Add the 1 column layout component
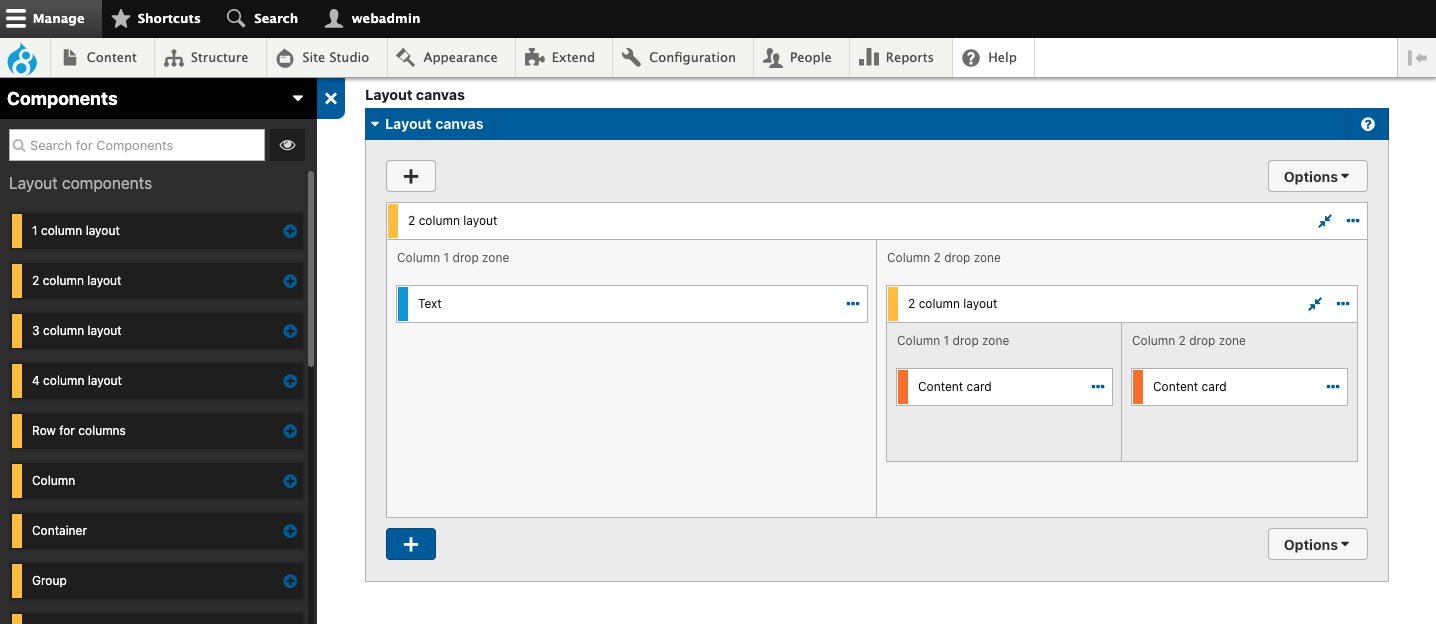The height and width of the screenshot is (624, 1436). click(x=290, y=231)
